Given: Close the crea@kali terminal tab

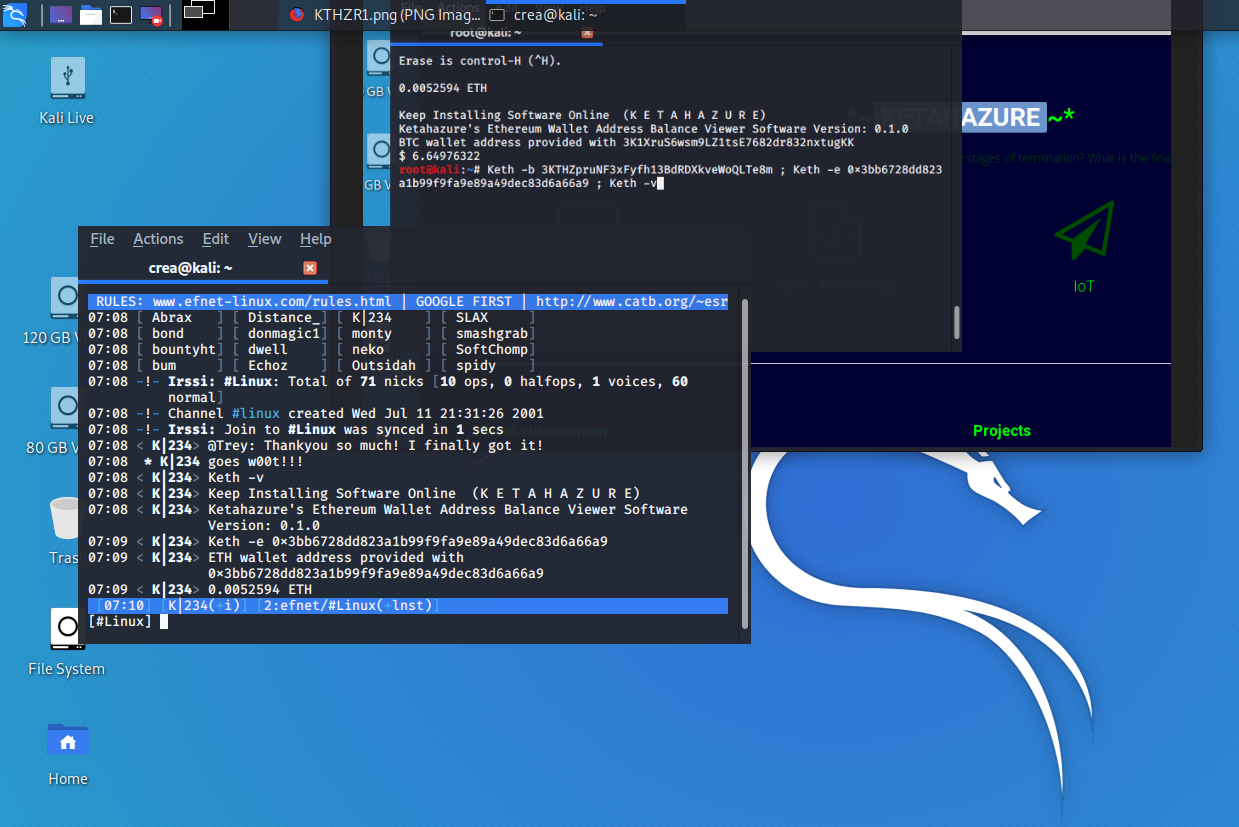Looking at the screenshot, I should click(x=310, y=268).
